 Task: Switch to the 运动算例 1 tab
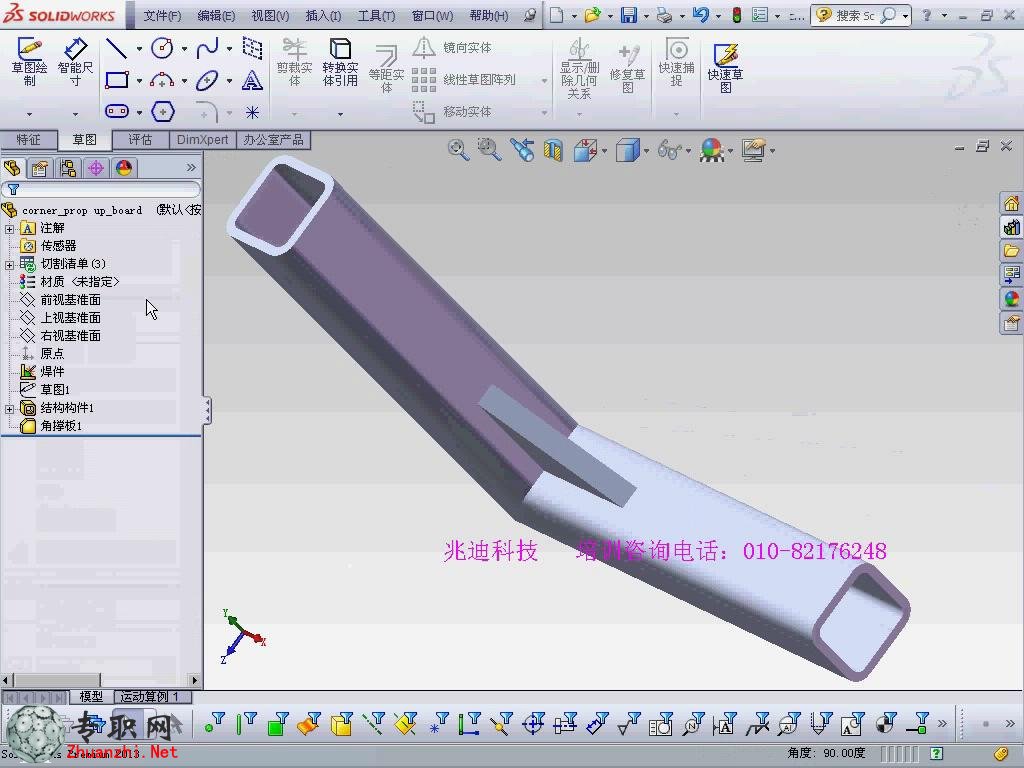[x=150, y=697]
